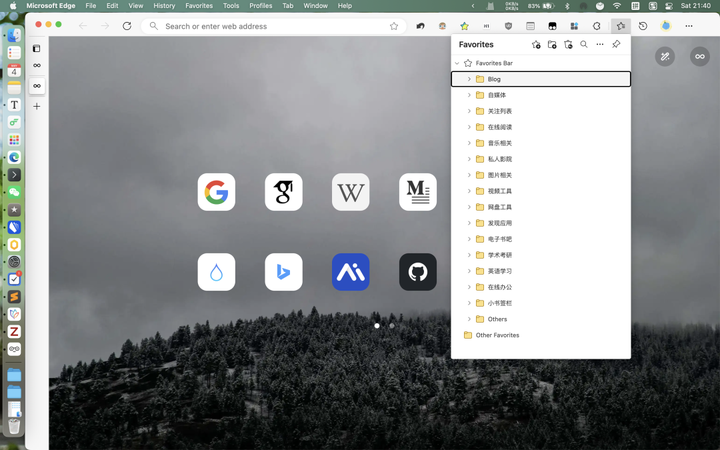
Task: Expand the 自媒体 folder chevron
Action: coord(469,95)
